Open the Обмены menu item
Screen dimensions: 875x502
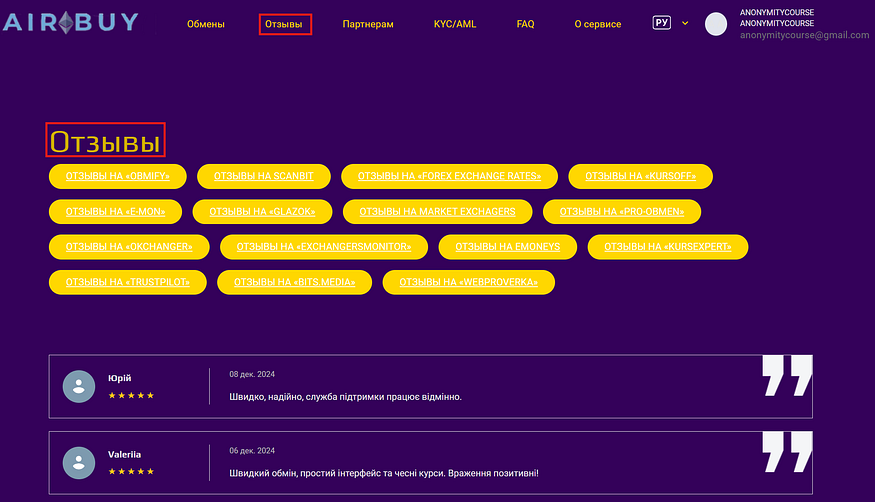205,24
